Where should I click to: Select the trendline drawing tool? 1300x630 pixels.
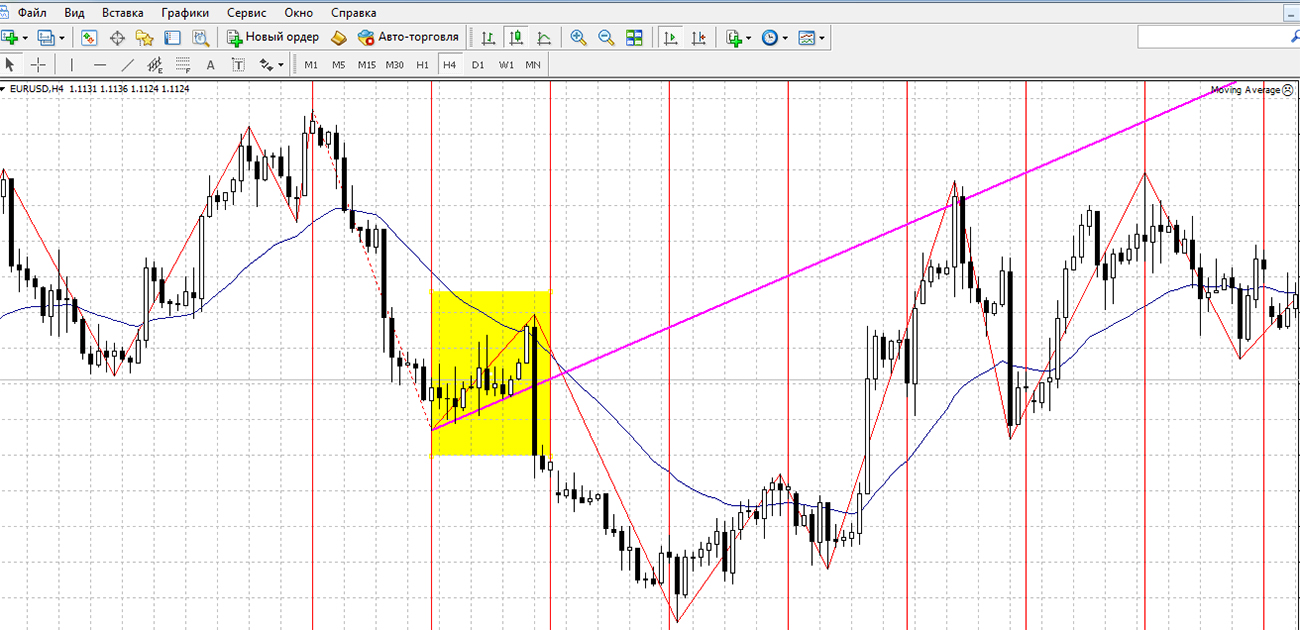point(127,65)
